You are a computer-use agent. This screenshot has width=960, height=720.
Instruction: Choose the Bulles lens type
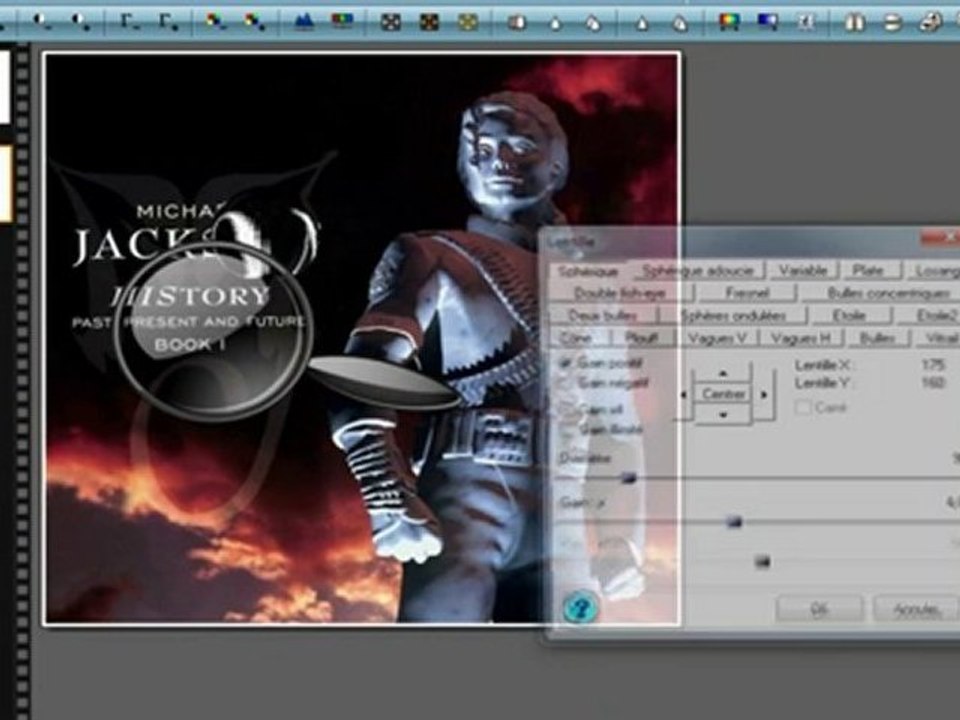877,338
